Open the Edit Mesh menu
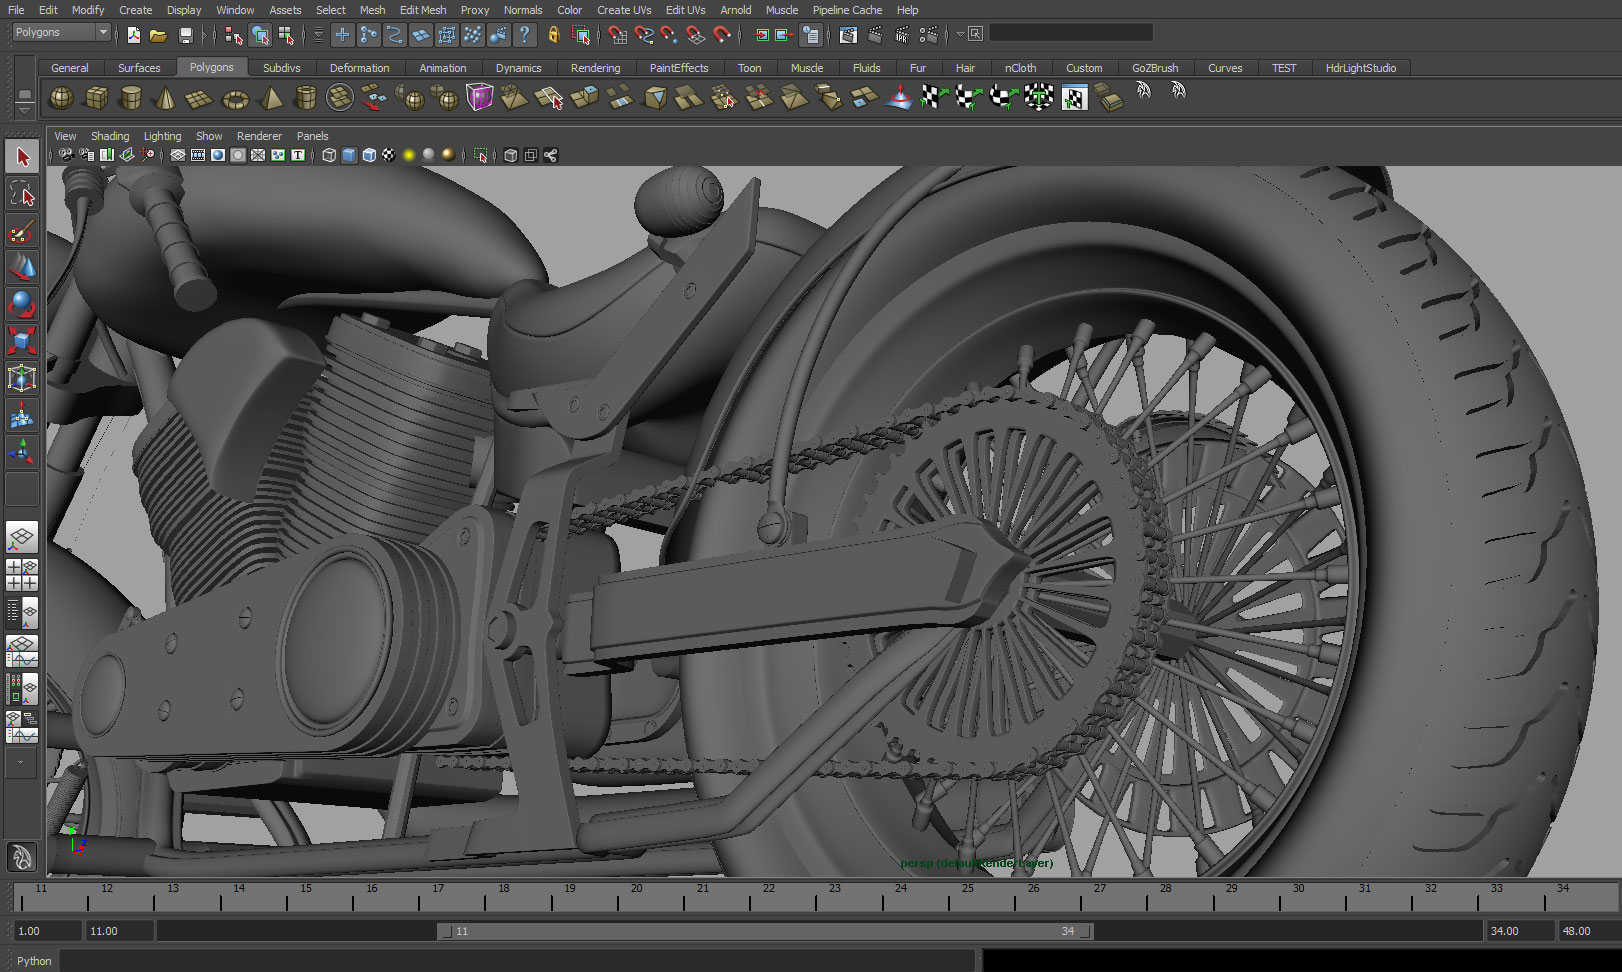The image size is (1622, 972). [422, 10]
